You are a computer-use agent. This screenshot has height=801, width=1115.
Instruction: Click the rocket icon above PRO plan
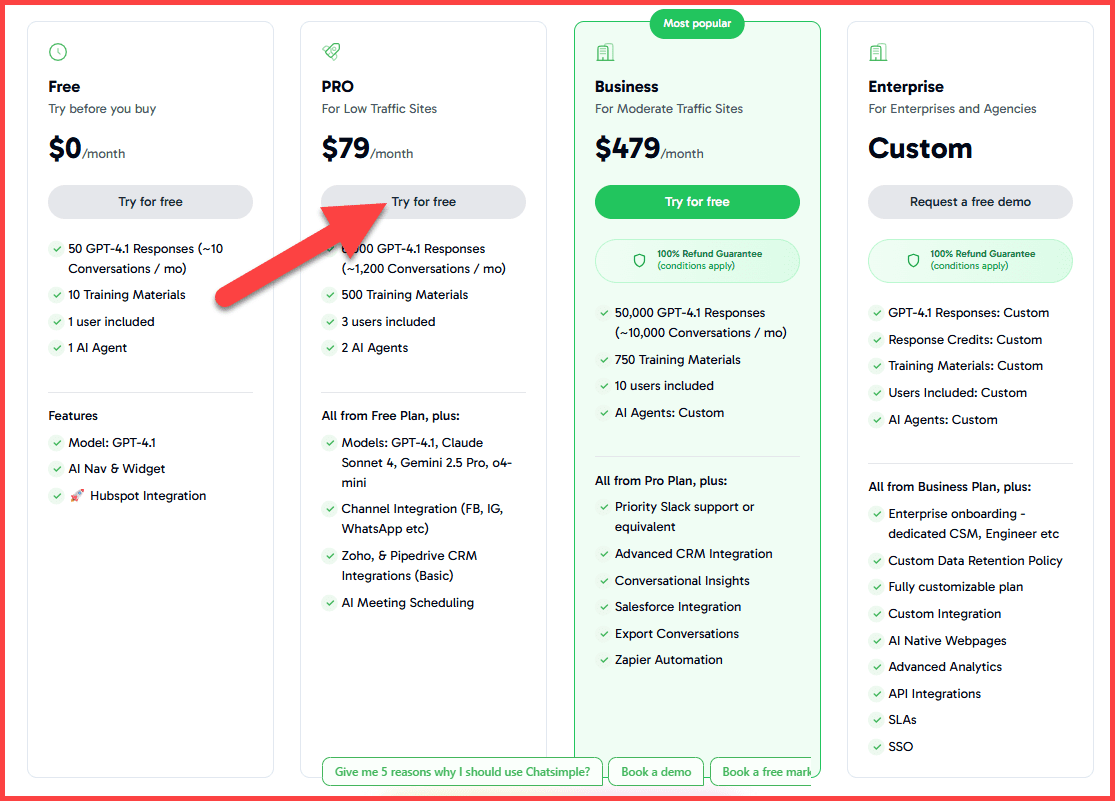pyautogui.click(x=331, y=52)
